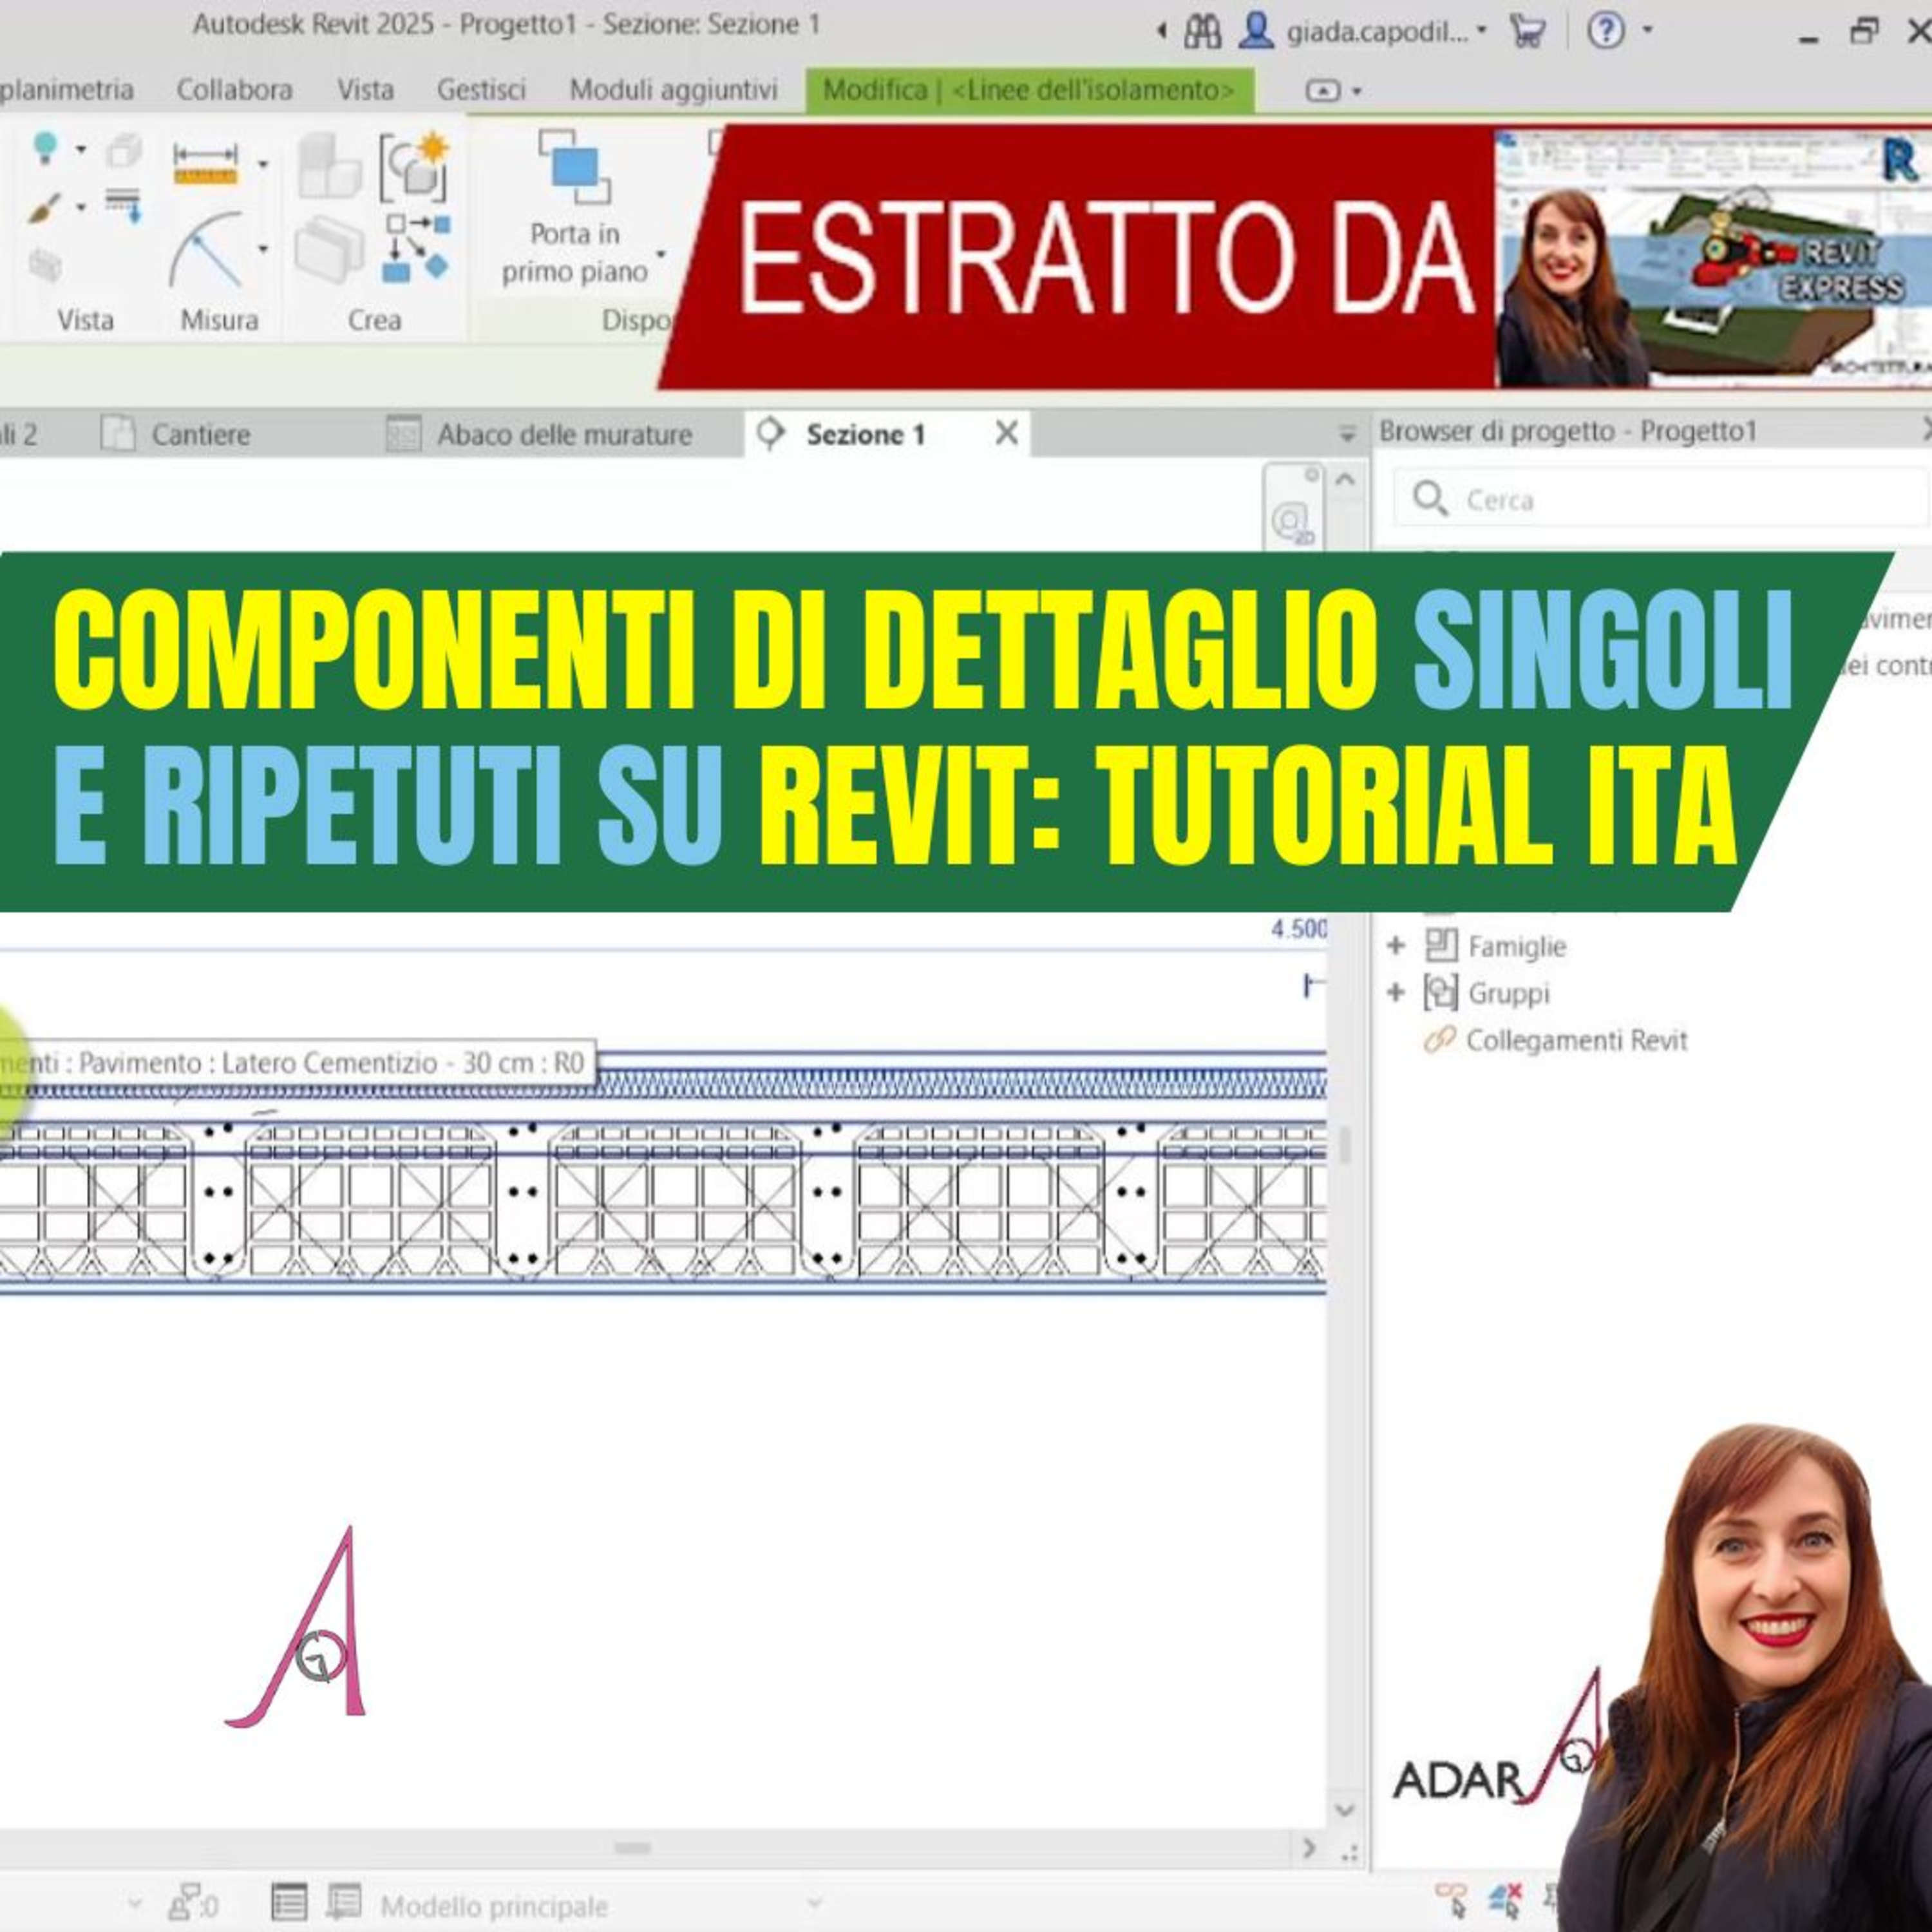Viewport: 1932px width, 1932px height.
Task: Select the Modifica Linee dell'isolamento contextual tab
Action: coord(1029,90)
